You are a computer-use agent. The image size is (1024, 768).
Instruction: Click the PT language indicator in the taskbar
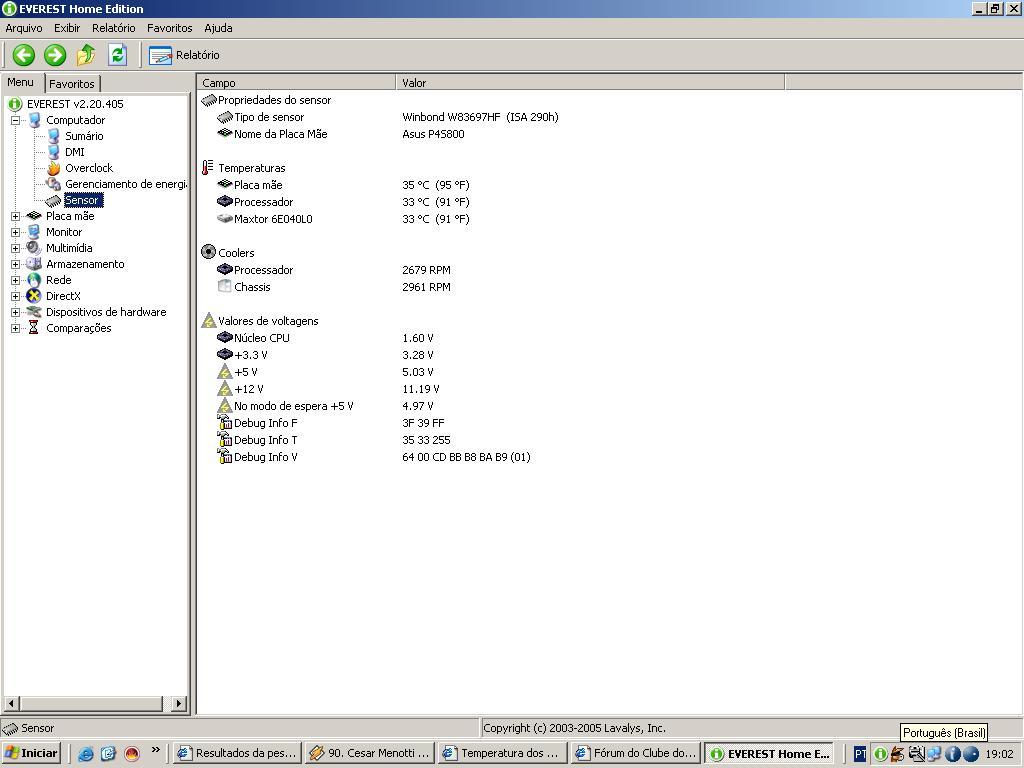click(860, 754)
